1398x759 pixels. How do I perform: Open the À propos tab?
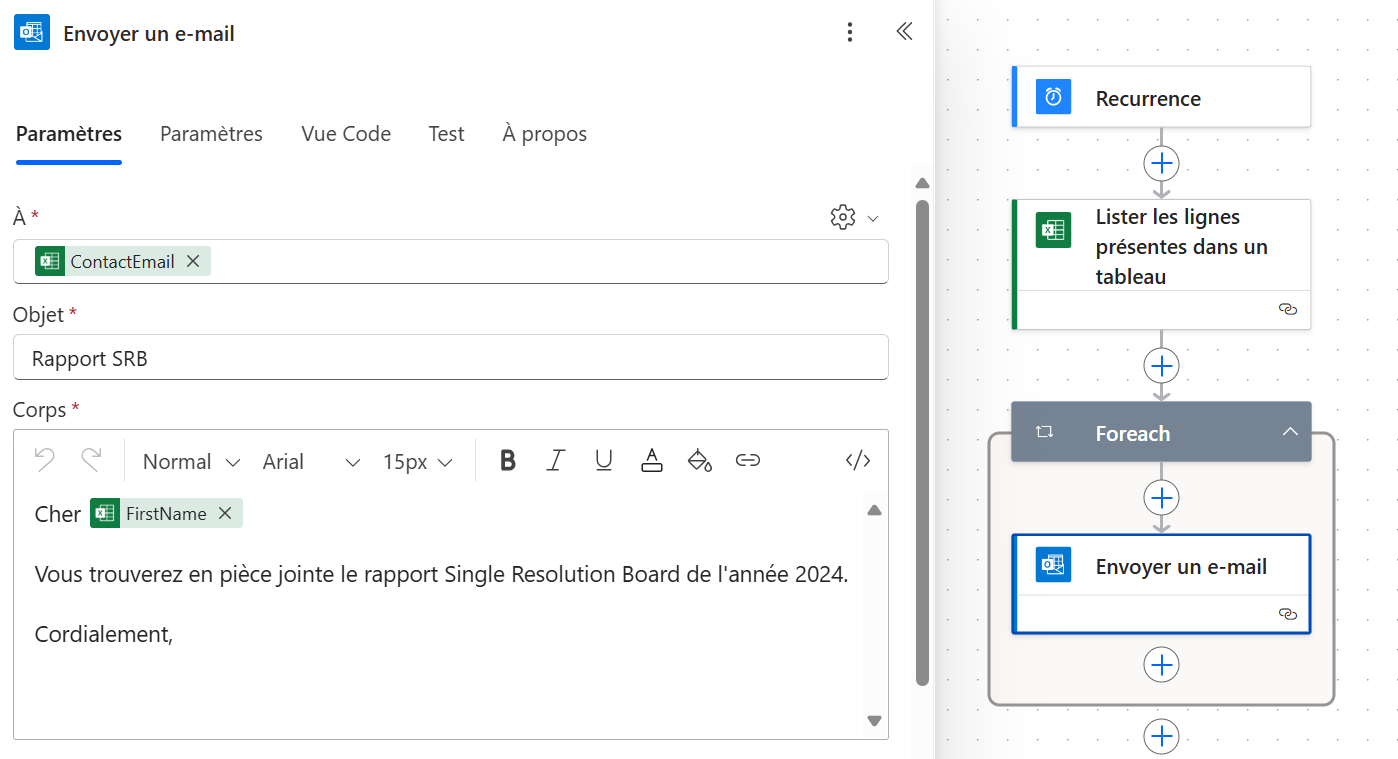click(x=544, y=134)
